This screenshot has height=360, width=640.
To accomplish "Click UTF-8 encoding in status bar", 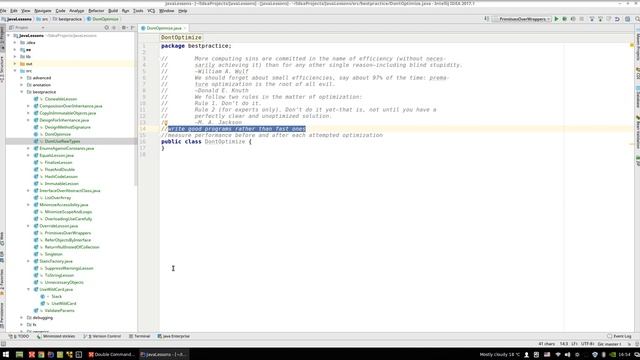I will point(587,344).
